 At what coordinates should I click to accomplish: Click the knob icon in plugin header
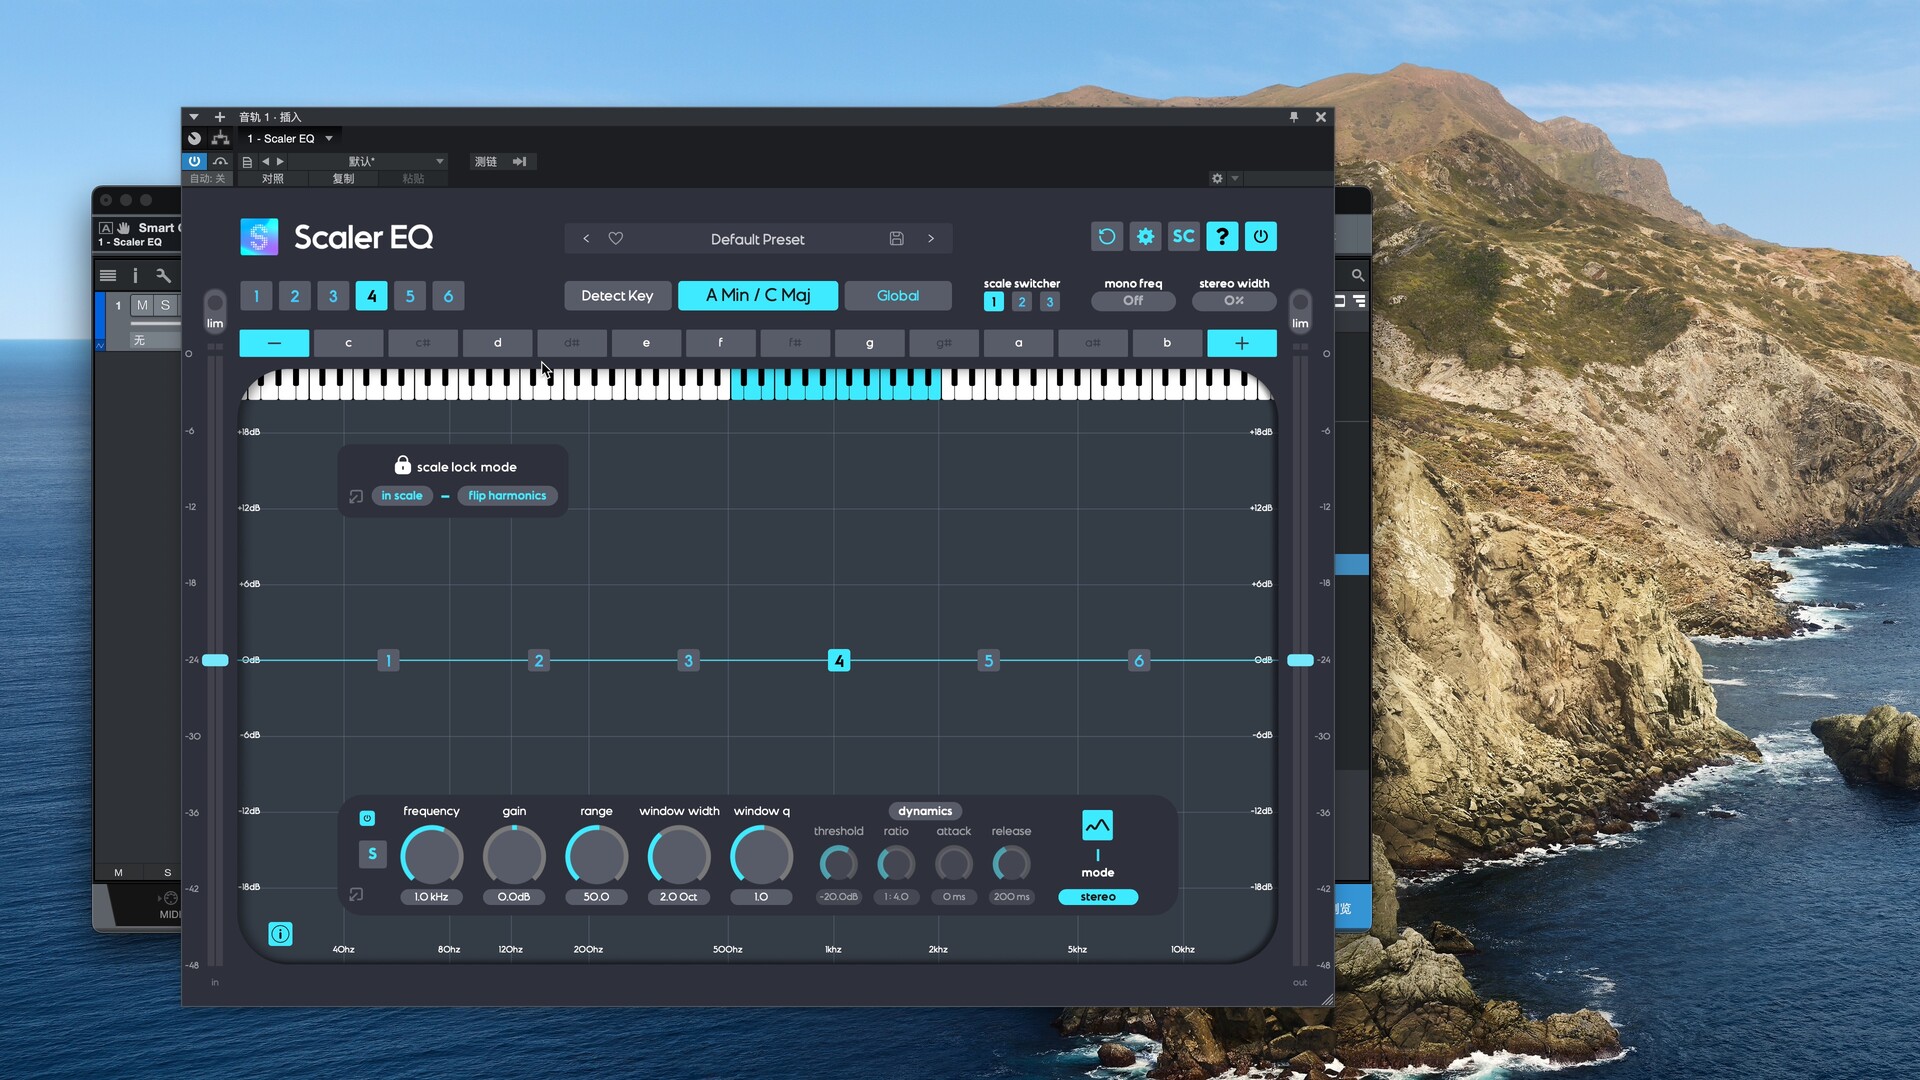click(x=195, y=138)
